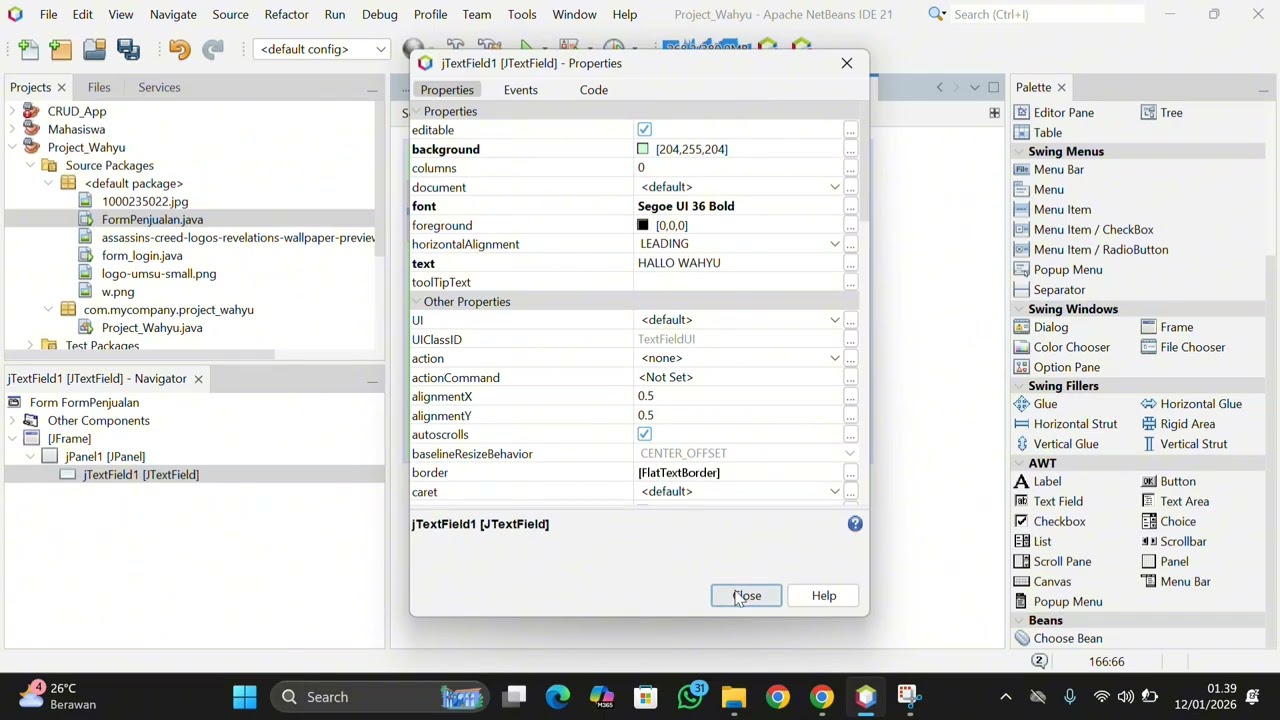The image size is (1280, 720).
Task: Open the UI property dropdown
Action: pyautogui.click(x=835, y=320)
